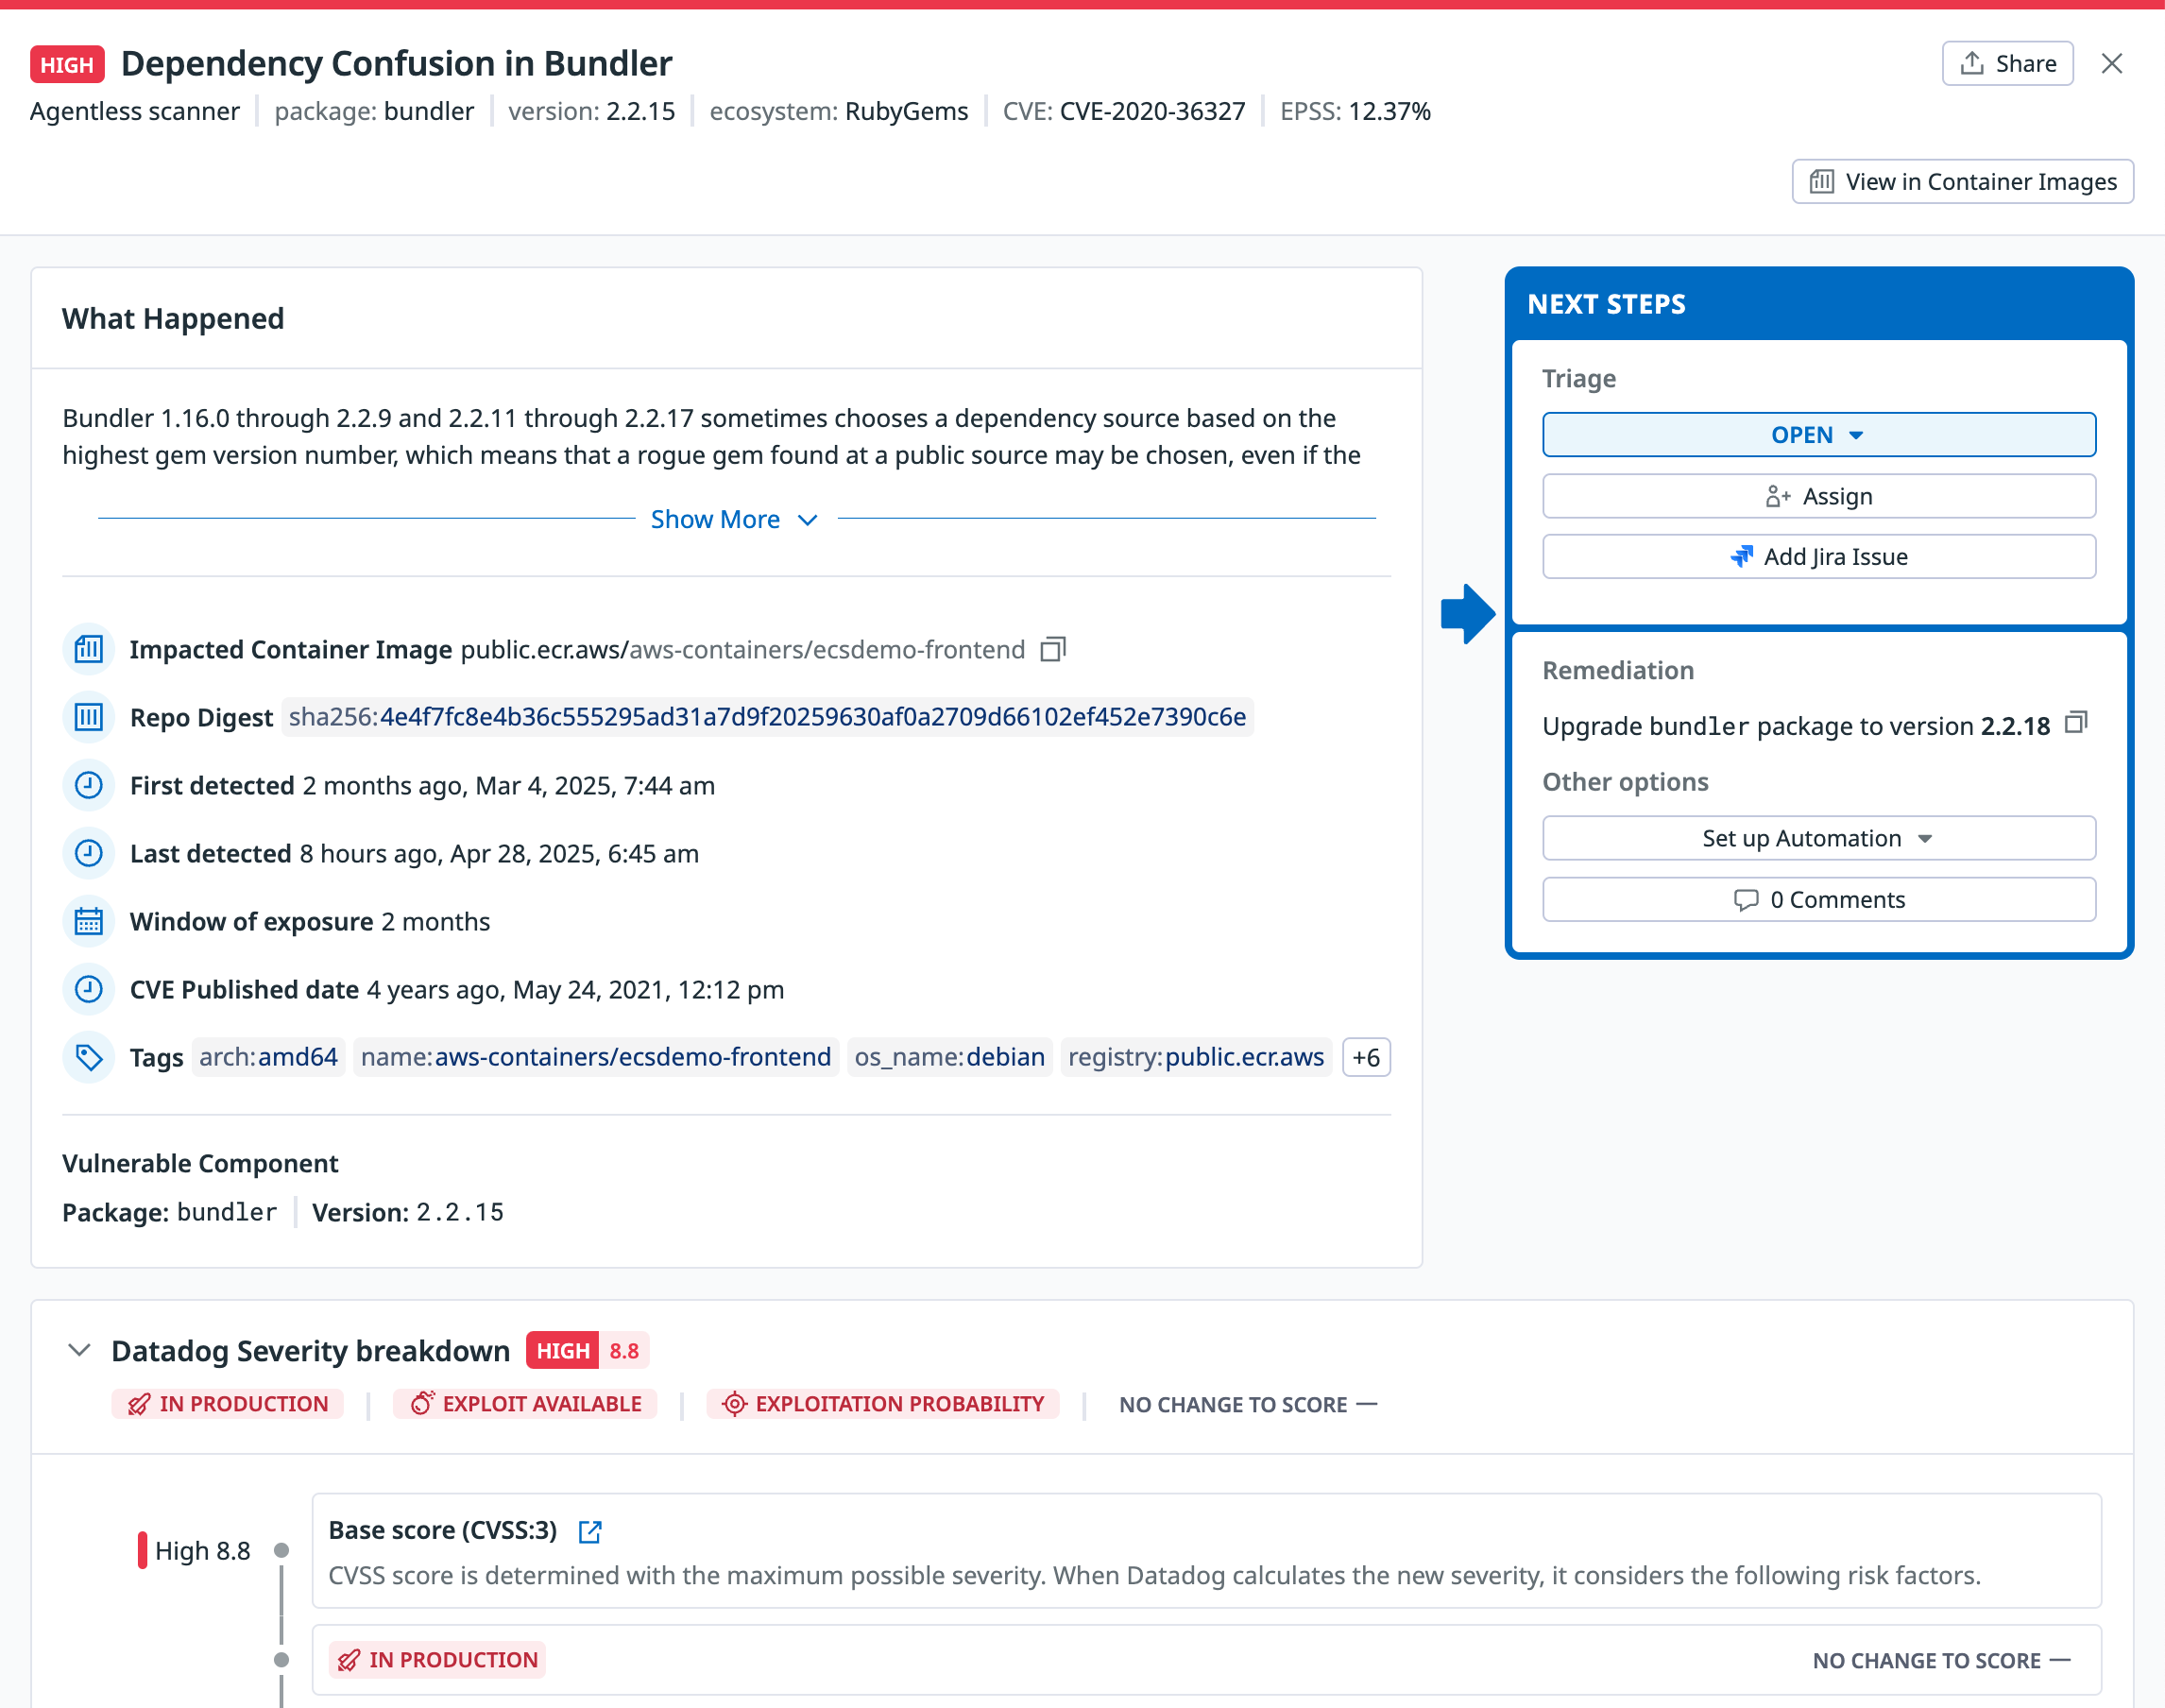Click the container image icon beside Impacted Container Image
Image resolution: width=2165 pixels, height=1708 pixels.
coord(89,649)
